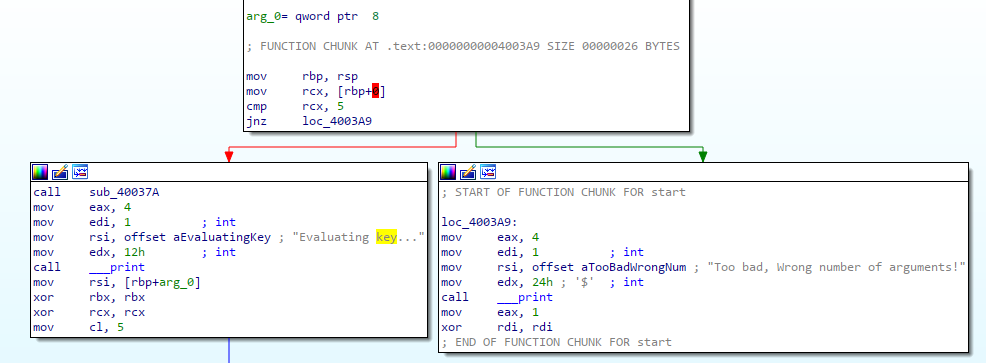Select 'mov eax, 4' in the sub_40037A node
Viewport: 986px width, 363px height.
82,207
